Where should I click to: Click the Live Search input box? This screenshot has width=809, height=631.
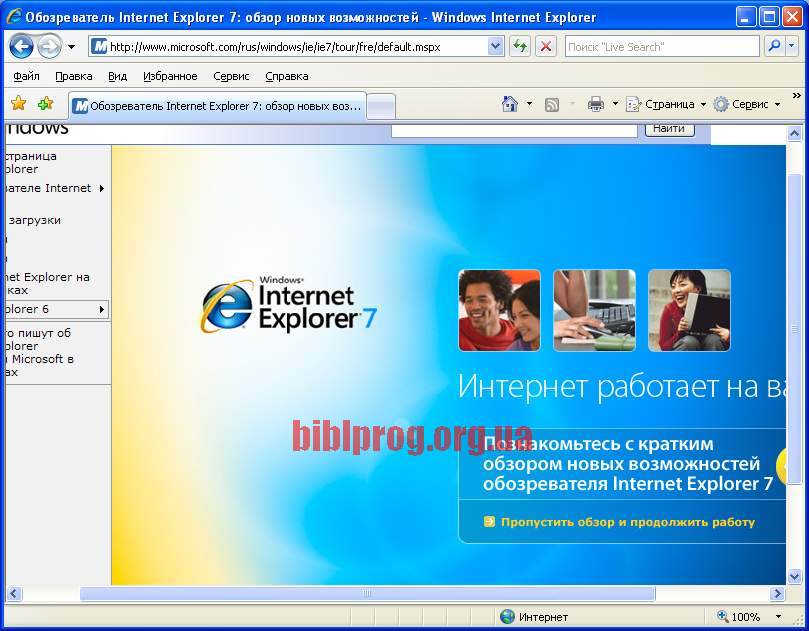(x=662, y=47)
